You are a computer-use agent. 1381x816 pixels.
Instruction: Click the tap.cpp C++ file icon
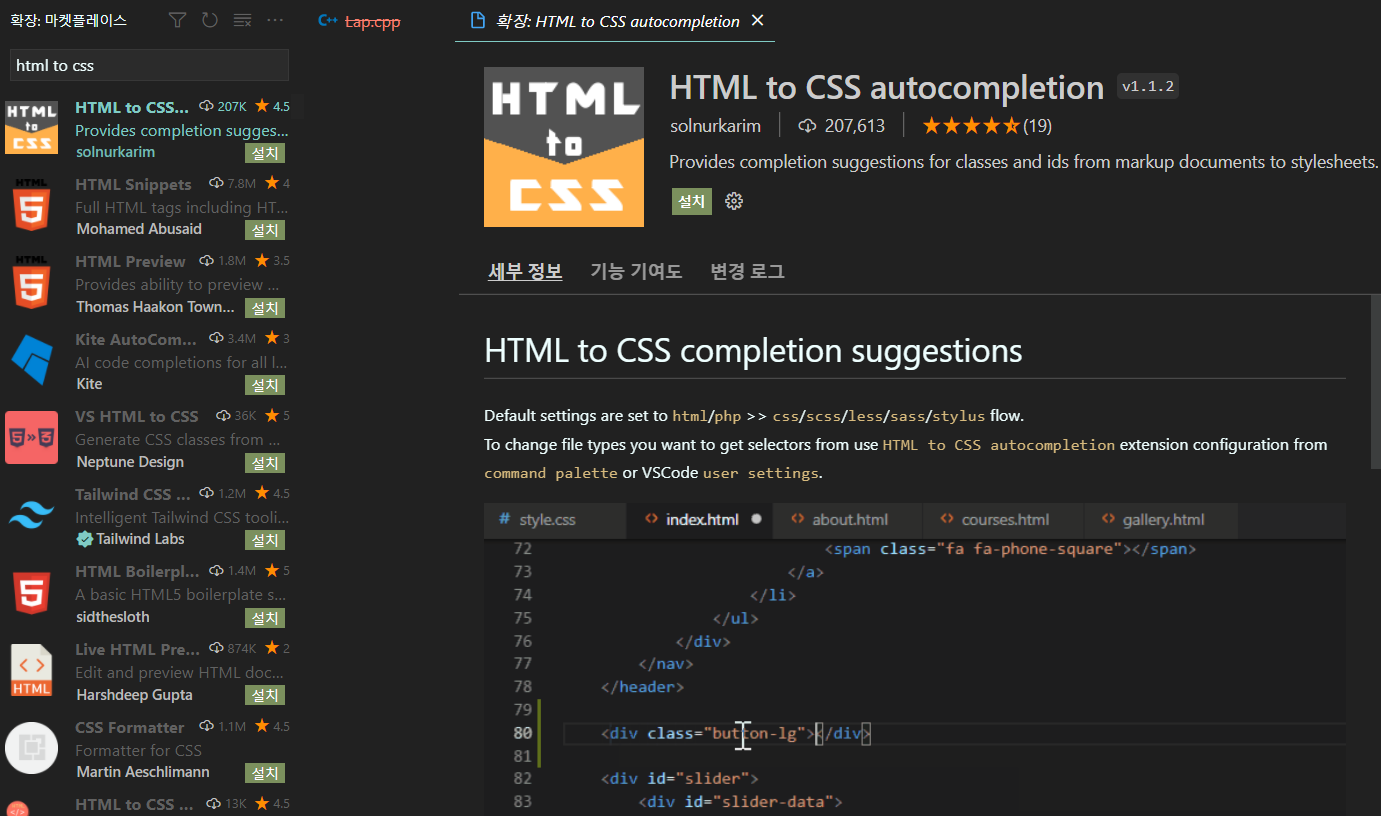[x=328, y=21]
